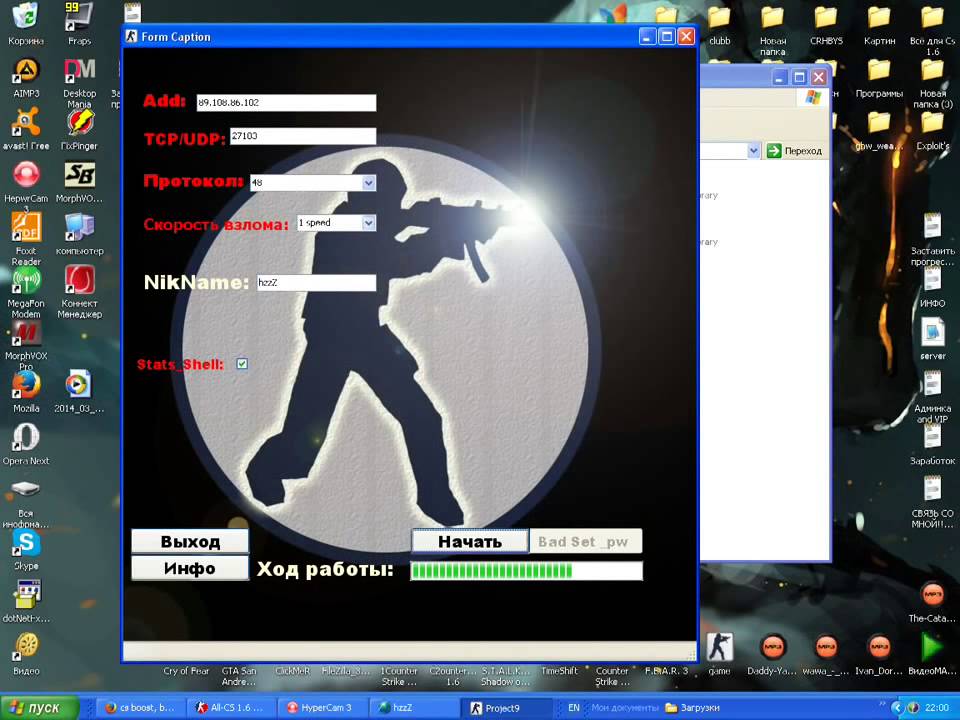Viewport: 960px width, 720px height.
Task: Launch MorphVOX icon with SB logo
Action: coord(79,176)
